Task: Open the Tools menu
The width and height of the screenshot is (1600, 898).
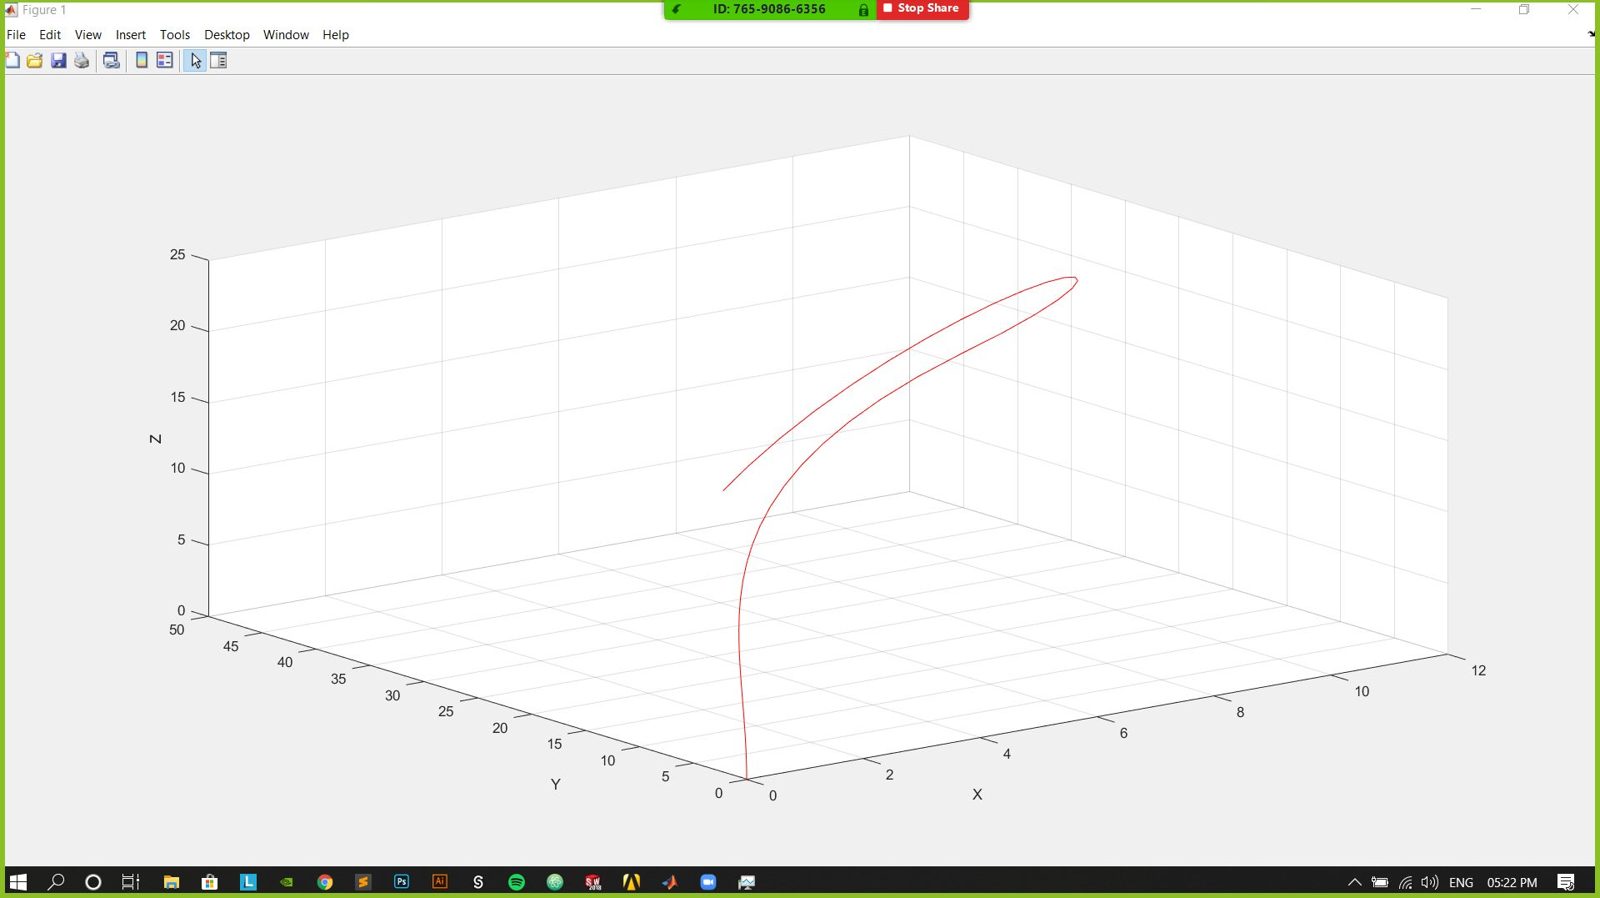Action: 175,35
